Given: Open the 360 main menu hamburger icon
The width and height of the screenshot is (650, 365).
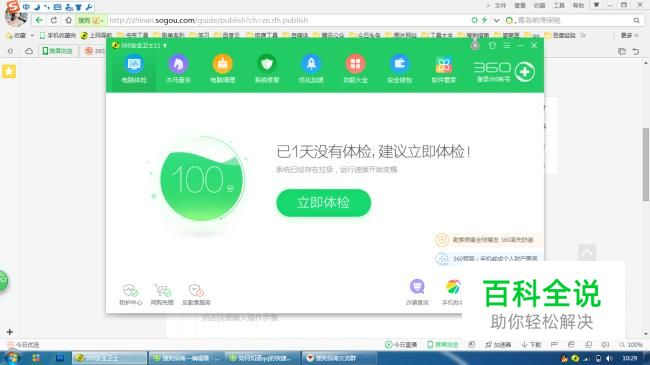Looking at the screenshot, I should (507, 45).
